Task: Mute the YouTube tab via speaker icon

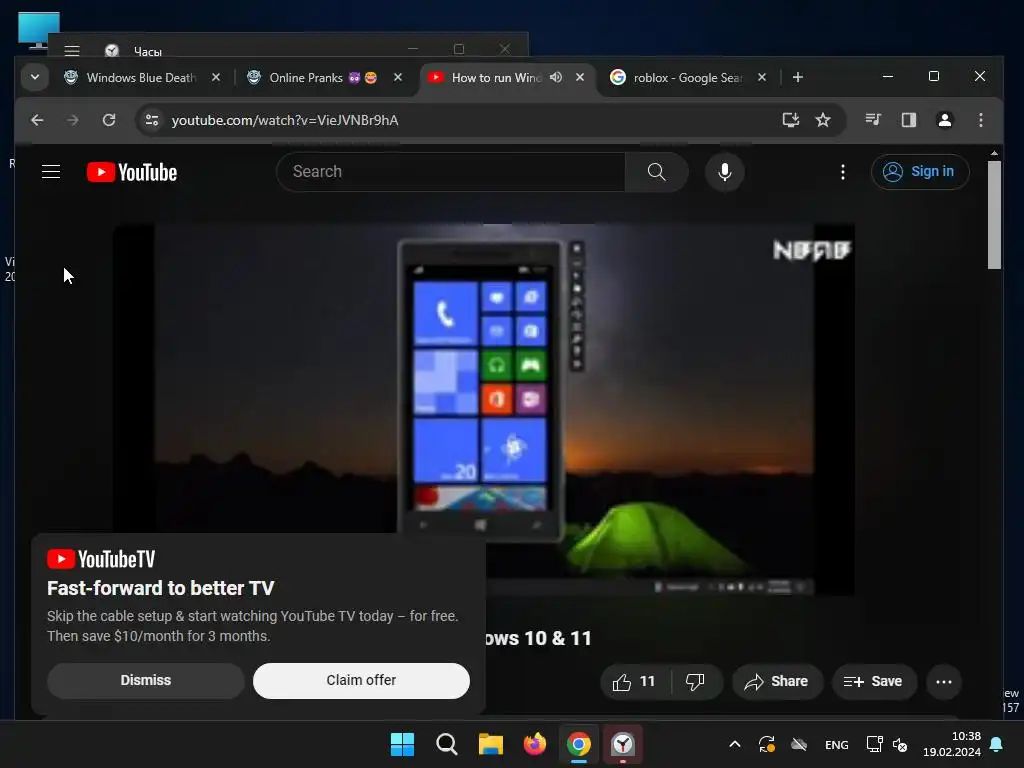Action: [556, 77]
